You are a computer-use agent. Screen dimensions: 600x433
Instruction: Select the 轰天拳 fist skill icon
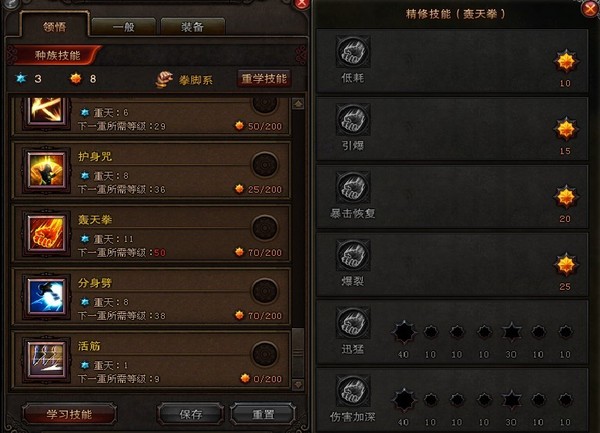pos(46,233)
